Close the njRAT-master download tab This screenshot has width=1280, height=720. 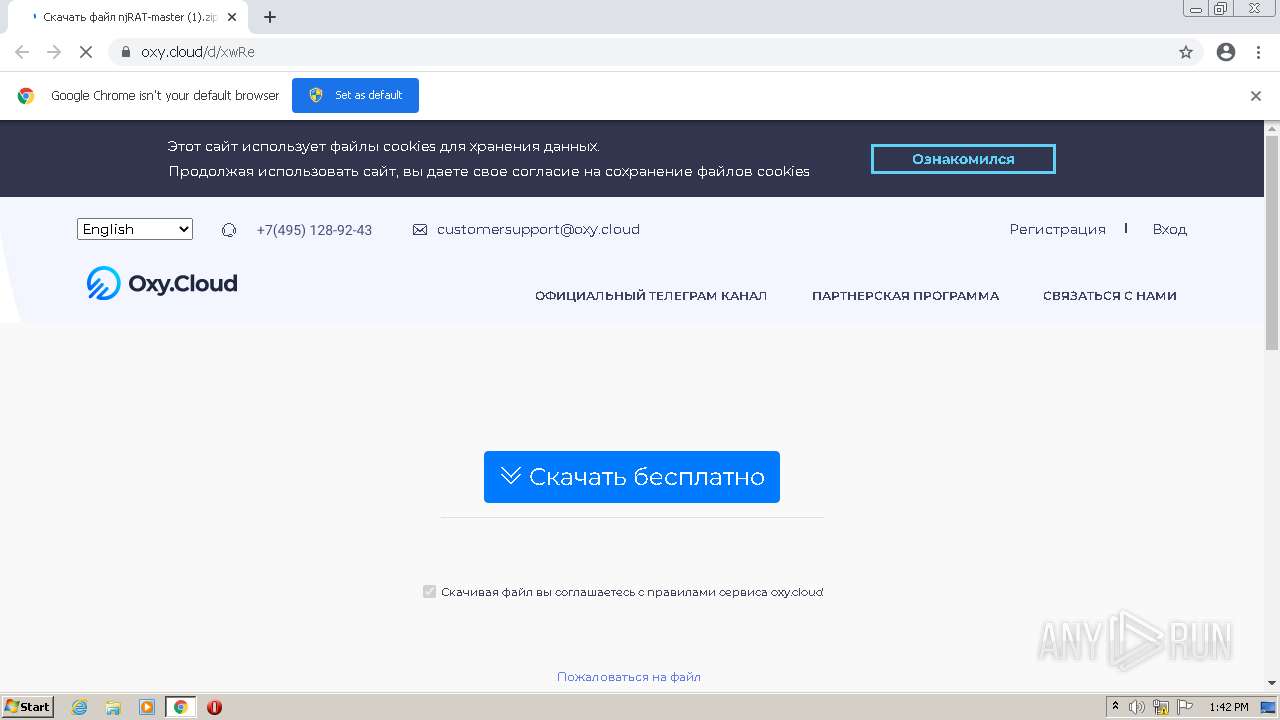click(232, 17)
